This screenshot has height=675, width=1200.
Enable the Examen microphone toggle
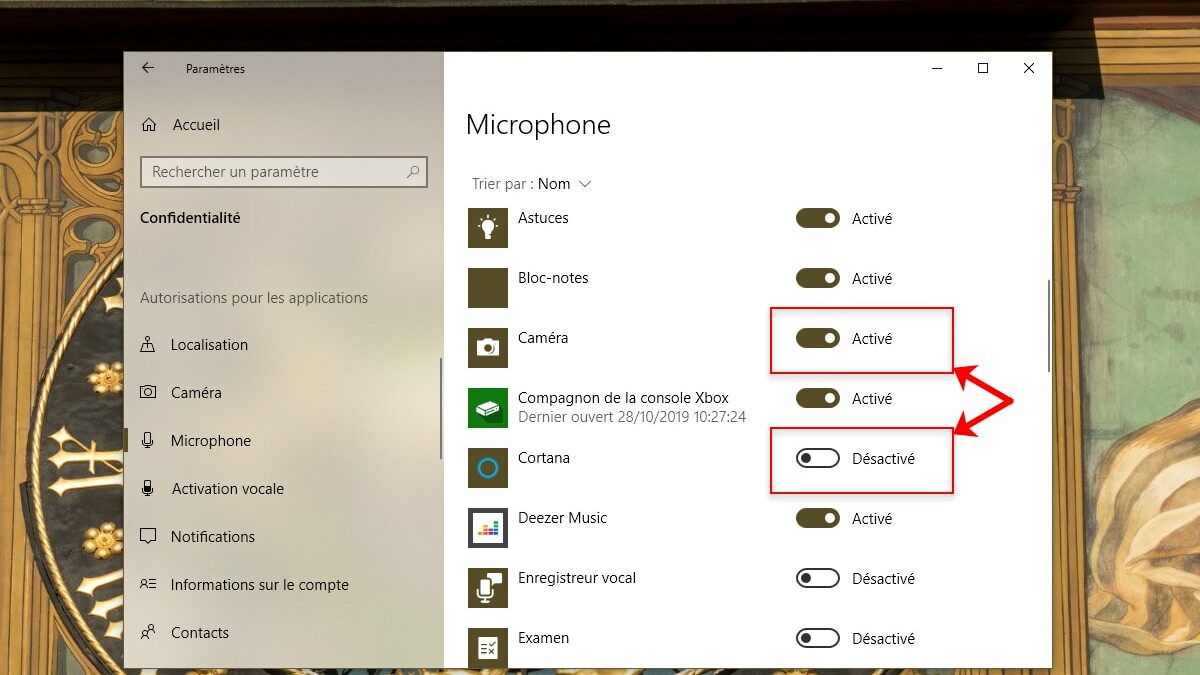coord(817,639)
